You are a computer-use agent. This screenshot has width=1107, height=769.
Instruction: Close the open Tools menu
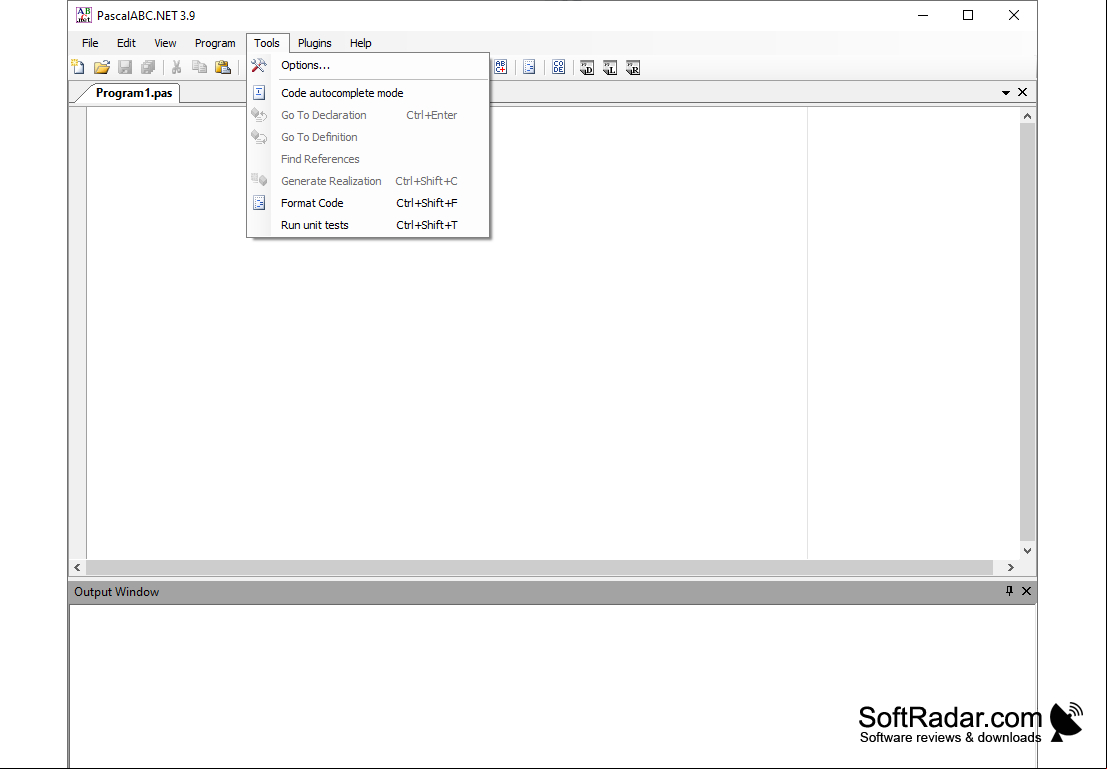click(267, 43)
